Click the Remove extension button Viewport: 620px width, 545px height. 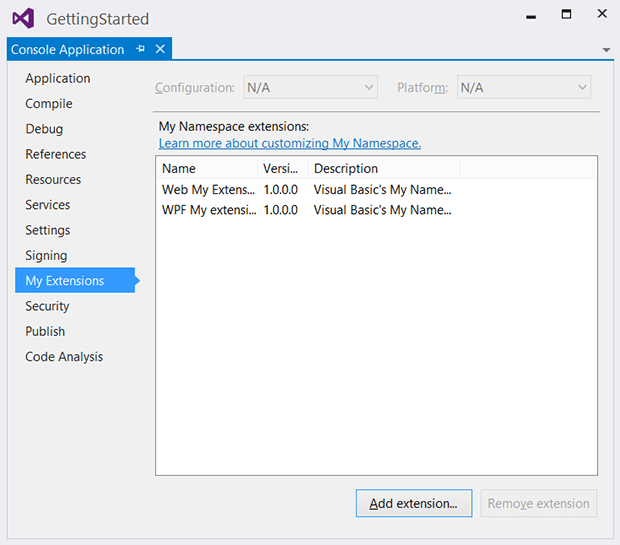(x=539, y=503)
